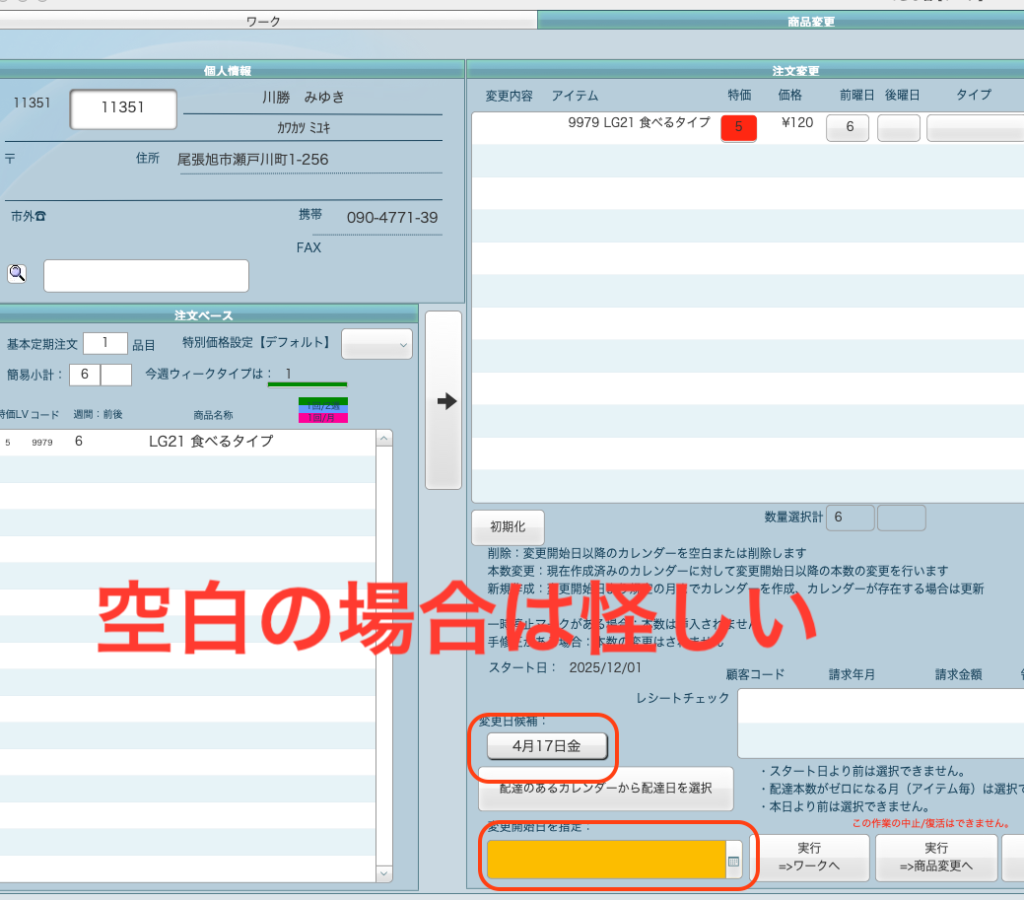Click the 初期化 button
This screenshot has width=1024, height=900.
[507, 527]
